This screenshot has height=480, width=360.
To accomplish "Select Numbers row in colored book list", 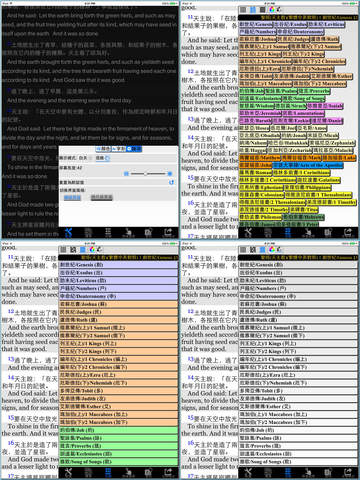I will click(x=118, y=288).
